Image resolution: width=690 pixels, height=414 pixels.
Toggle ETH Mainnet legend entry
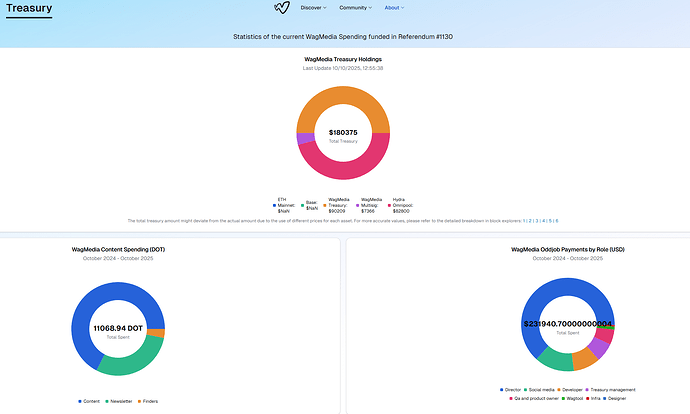coord(284,205)
